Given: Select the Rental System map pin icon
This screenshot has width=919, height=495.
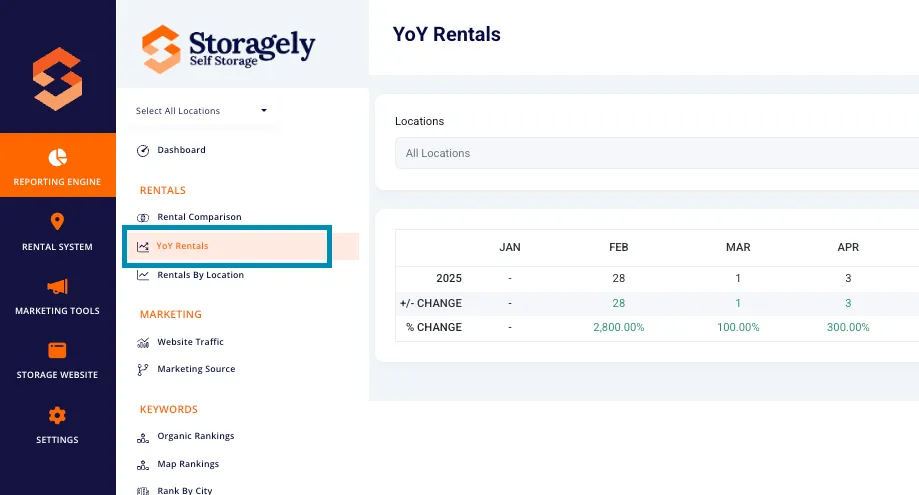Looking at the screenshot, I should click(x=57, y=221).
